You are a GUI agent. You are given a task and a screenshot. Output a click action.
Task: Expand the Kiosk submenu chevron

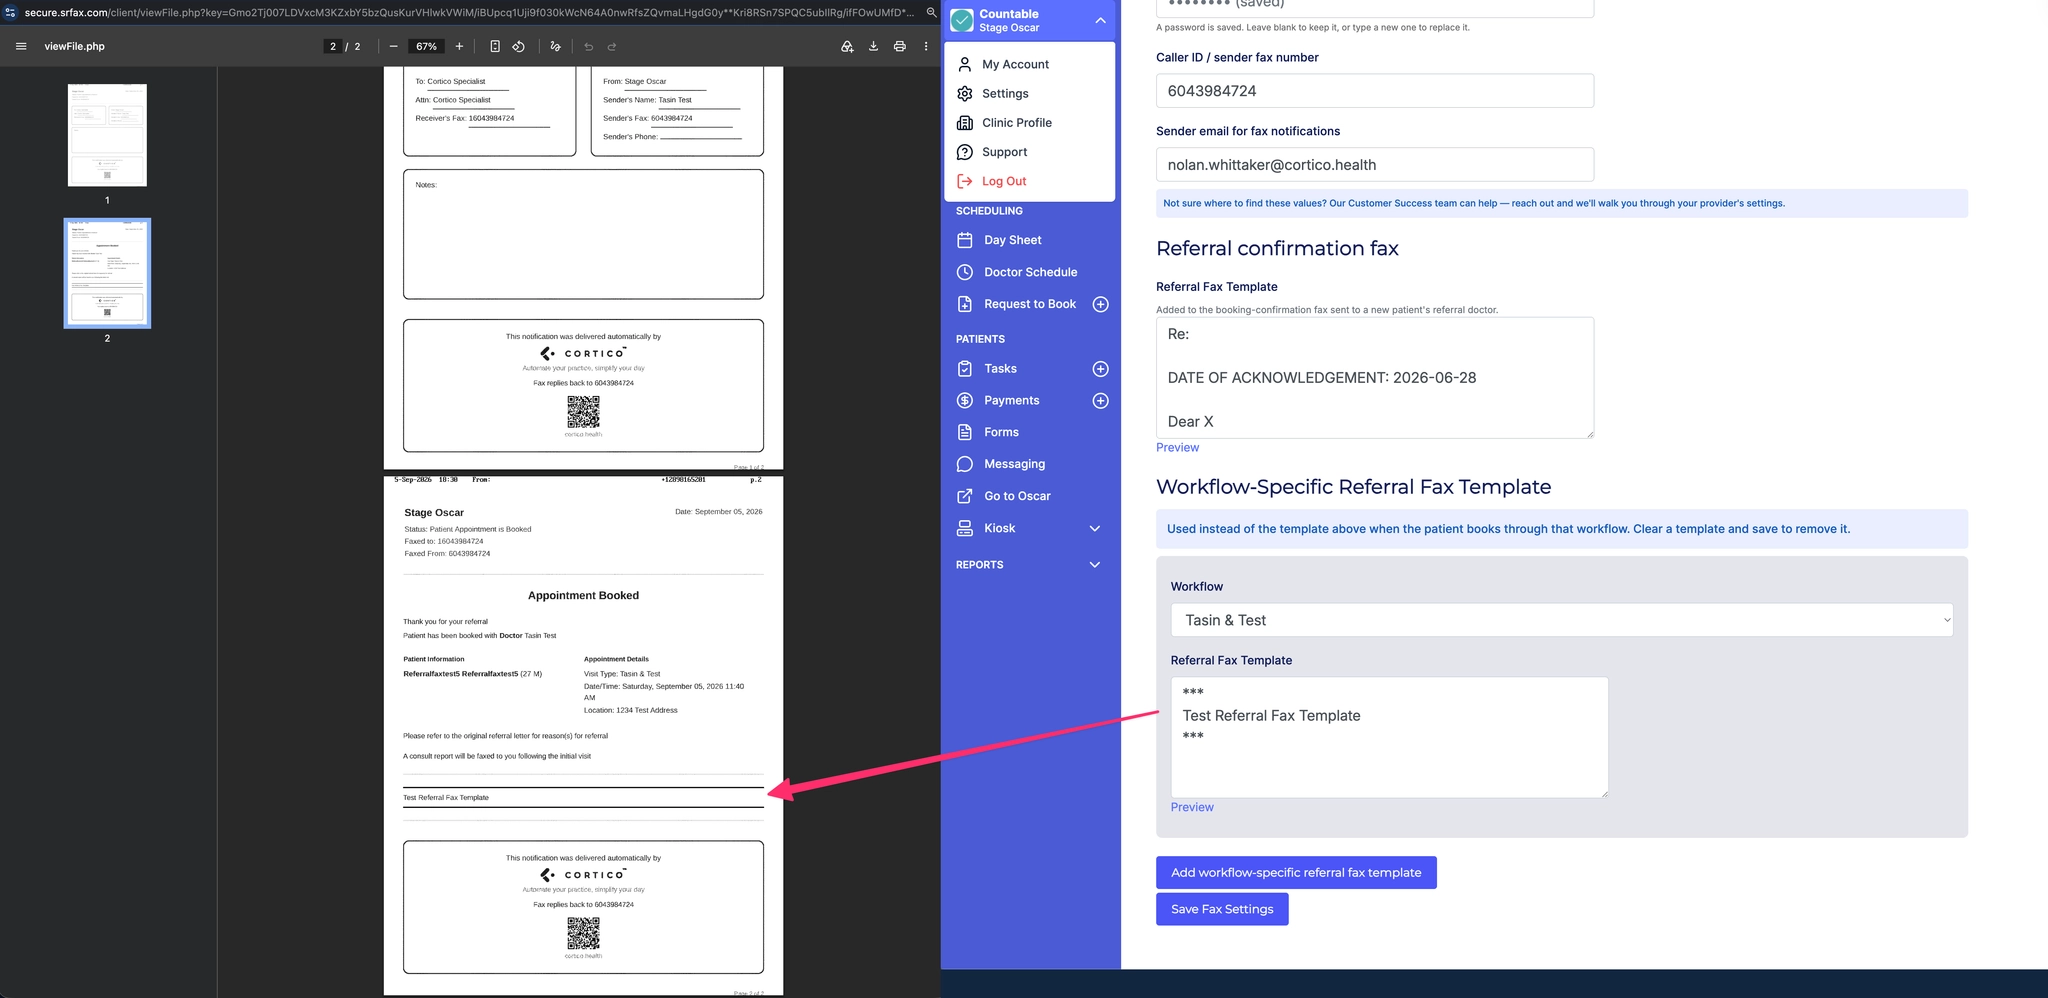(x=1095, y=528)
